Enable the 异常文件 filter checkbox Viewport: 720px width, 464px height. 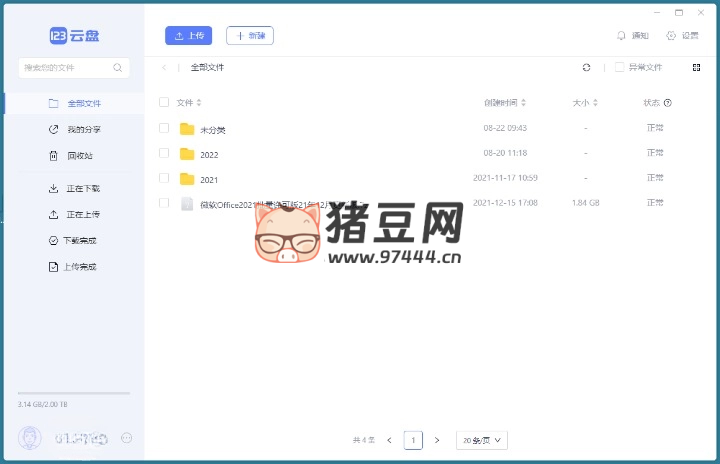[x=620, y=67]
